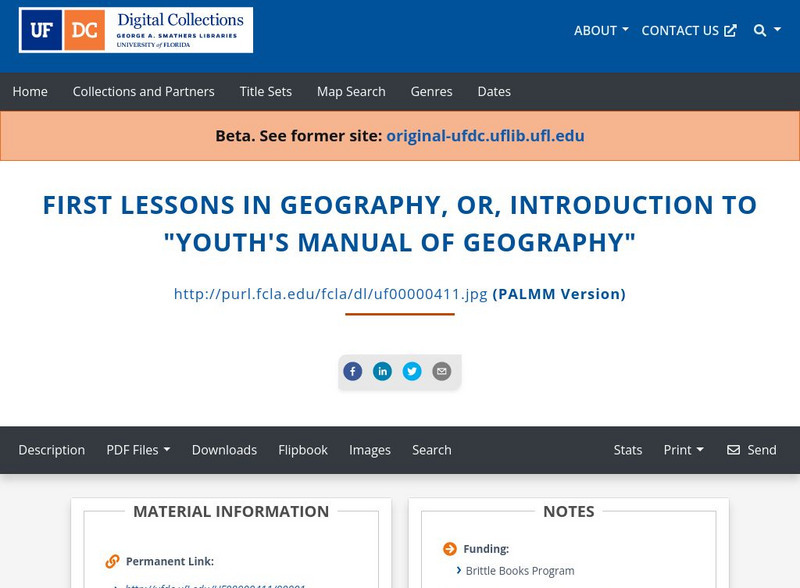Share the page on Facebook
The image size is (800, 588).
click(x=352, y=371)
